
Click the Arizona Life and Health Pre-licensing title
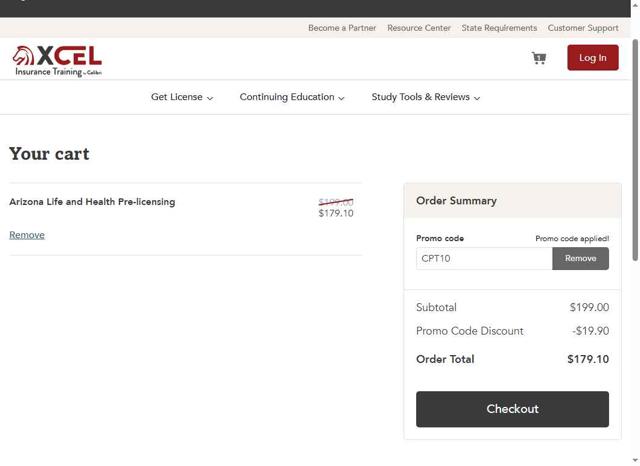pyautogui.click(x=92, y=202)
